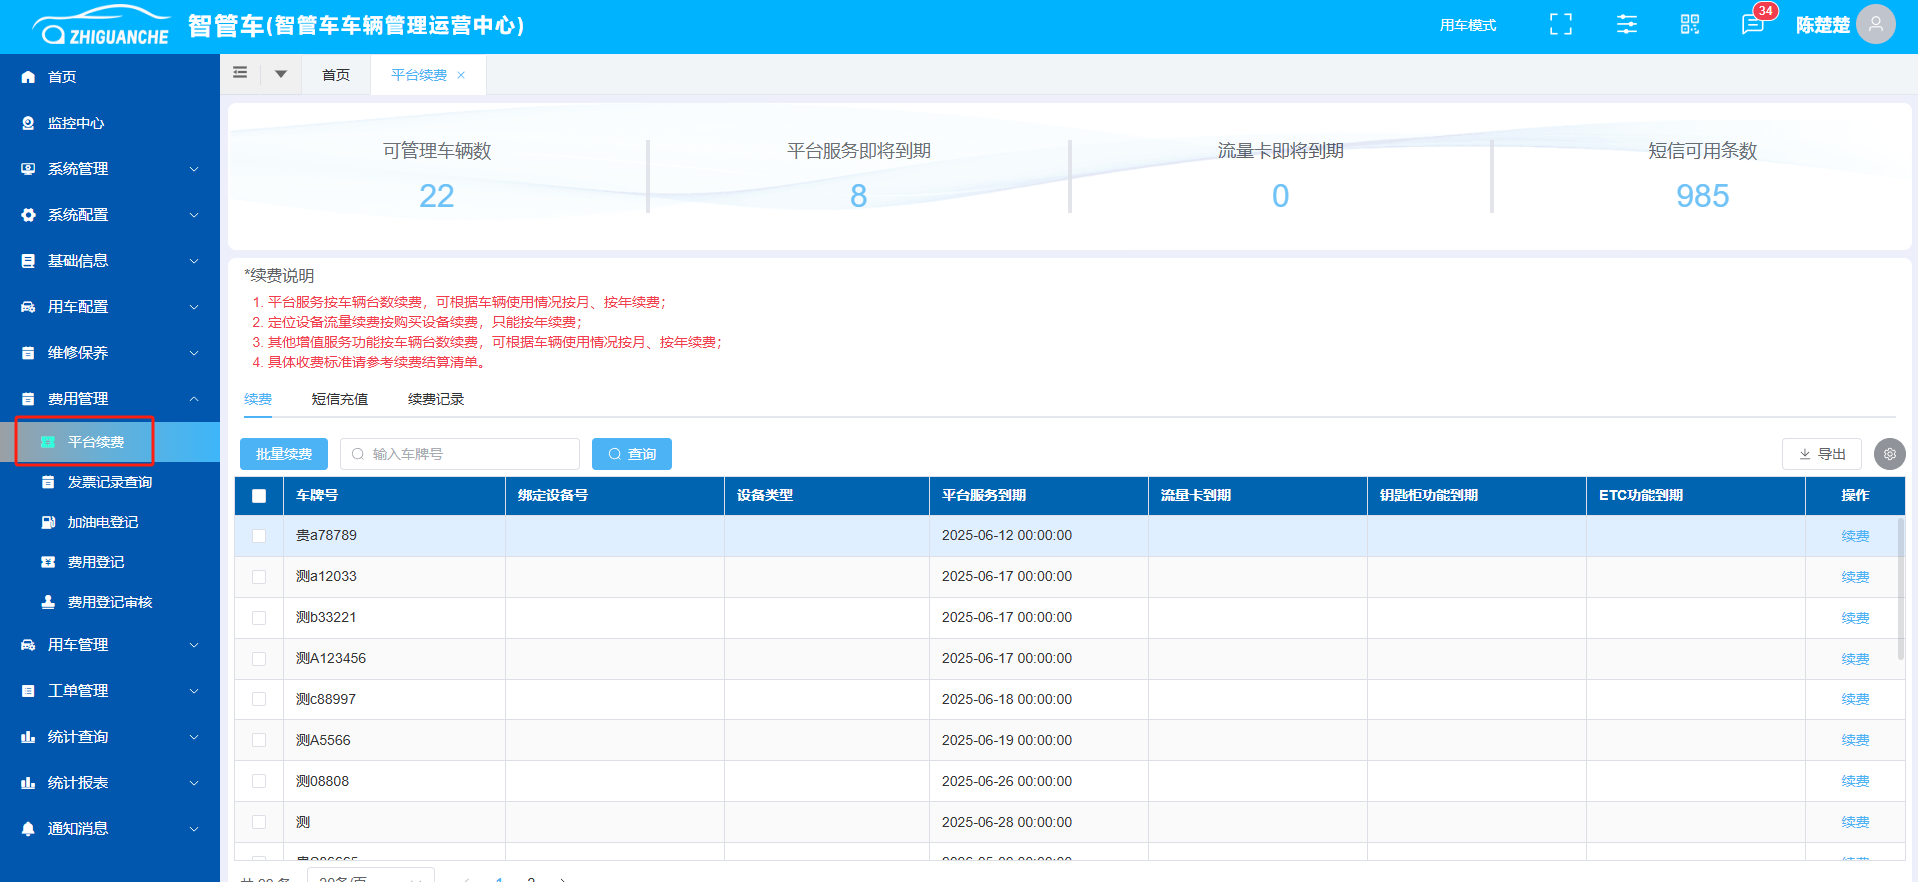The width and height of the screenshot is (1918, 882).
Task: Select checkbox for vehicle 测b33221
Action: pos(259,618)
